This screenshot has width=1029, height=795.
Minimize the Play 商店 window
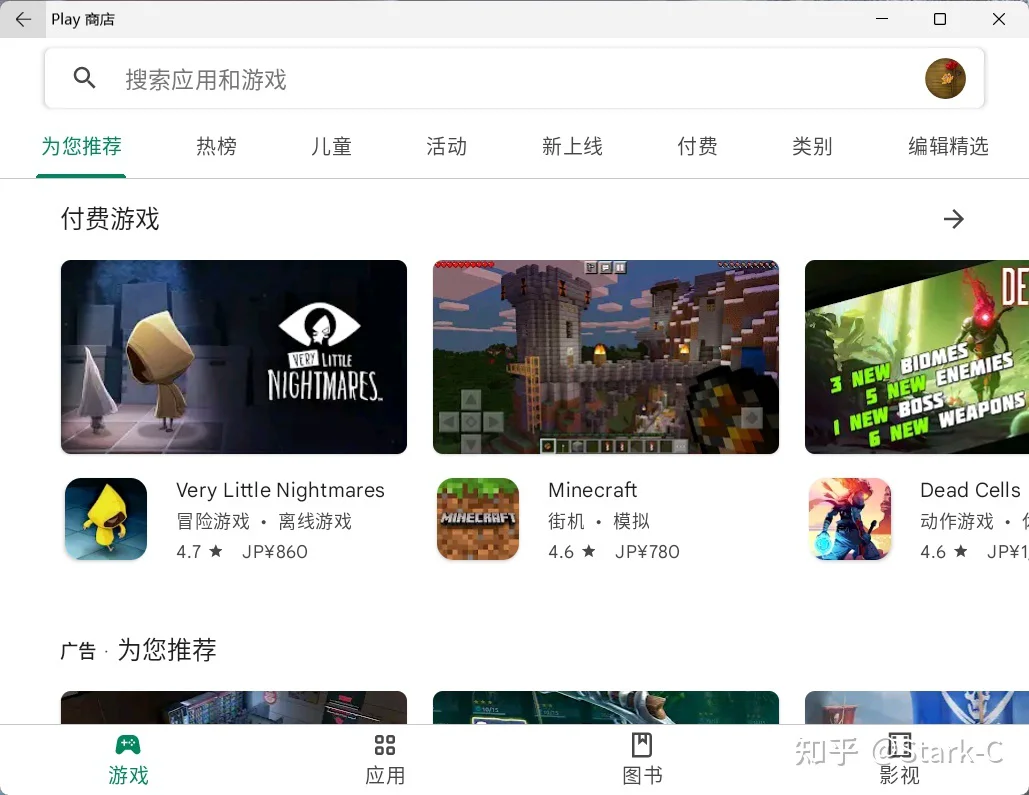pyautogui.click(x=882, y=19)
